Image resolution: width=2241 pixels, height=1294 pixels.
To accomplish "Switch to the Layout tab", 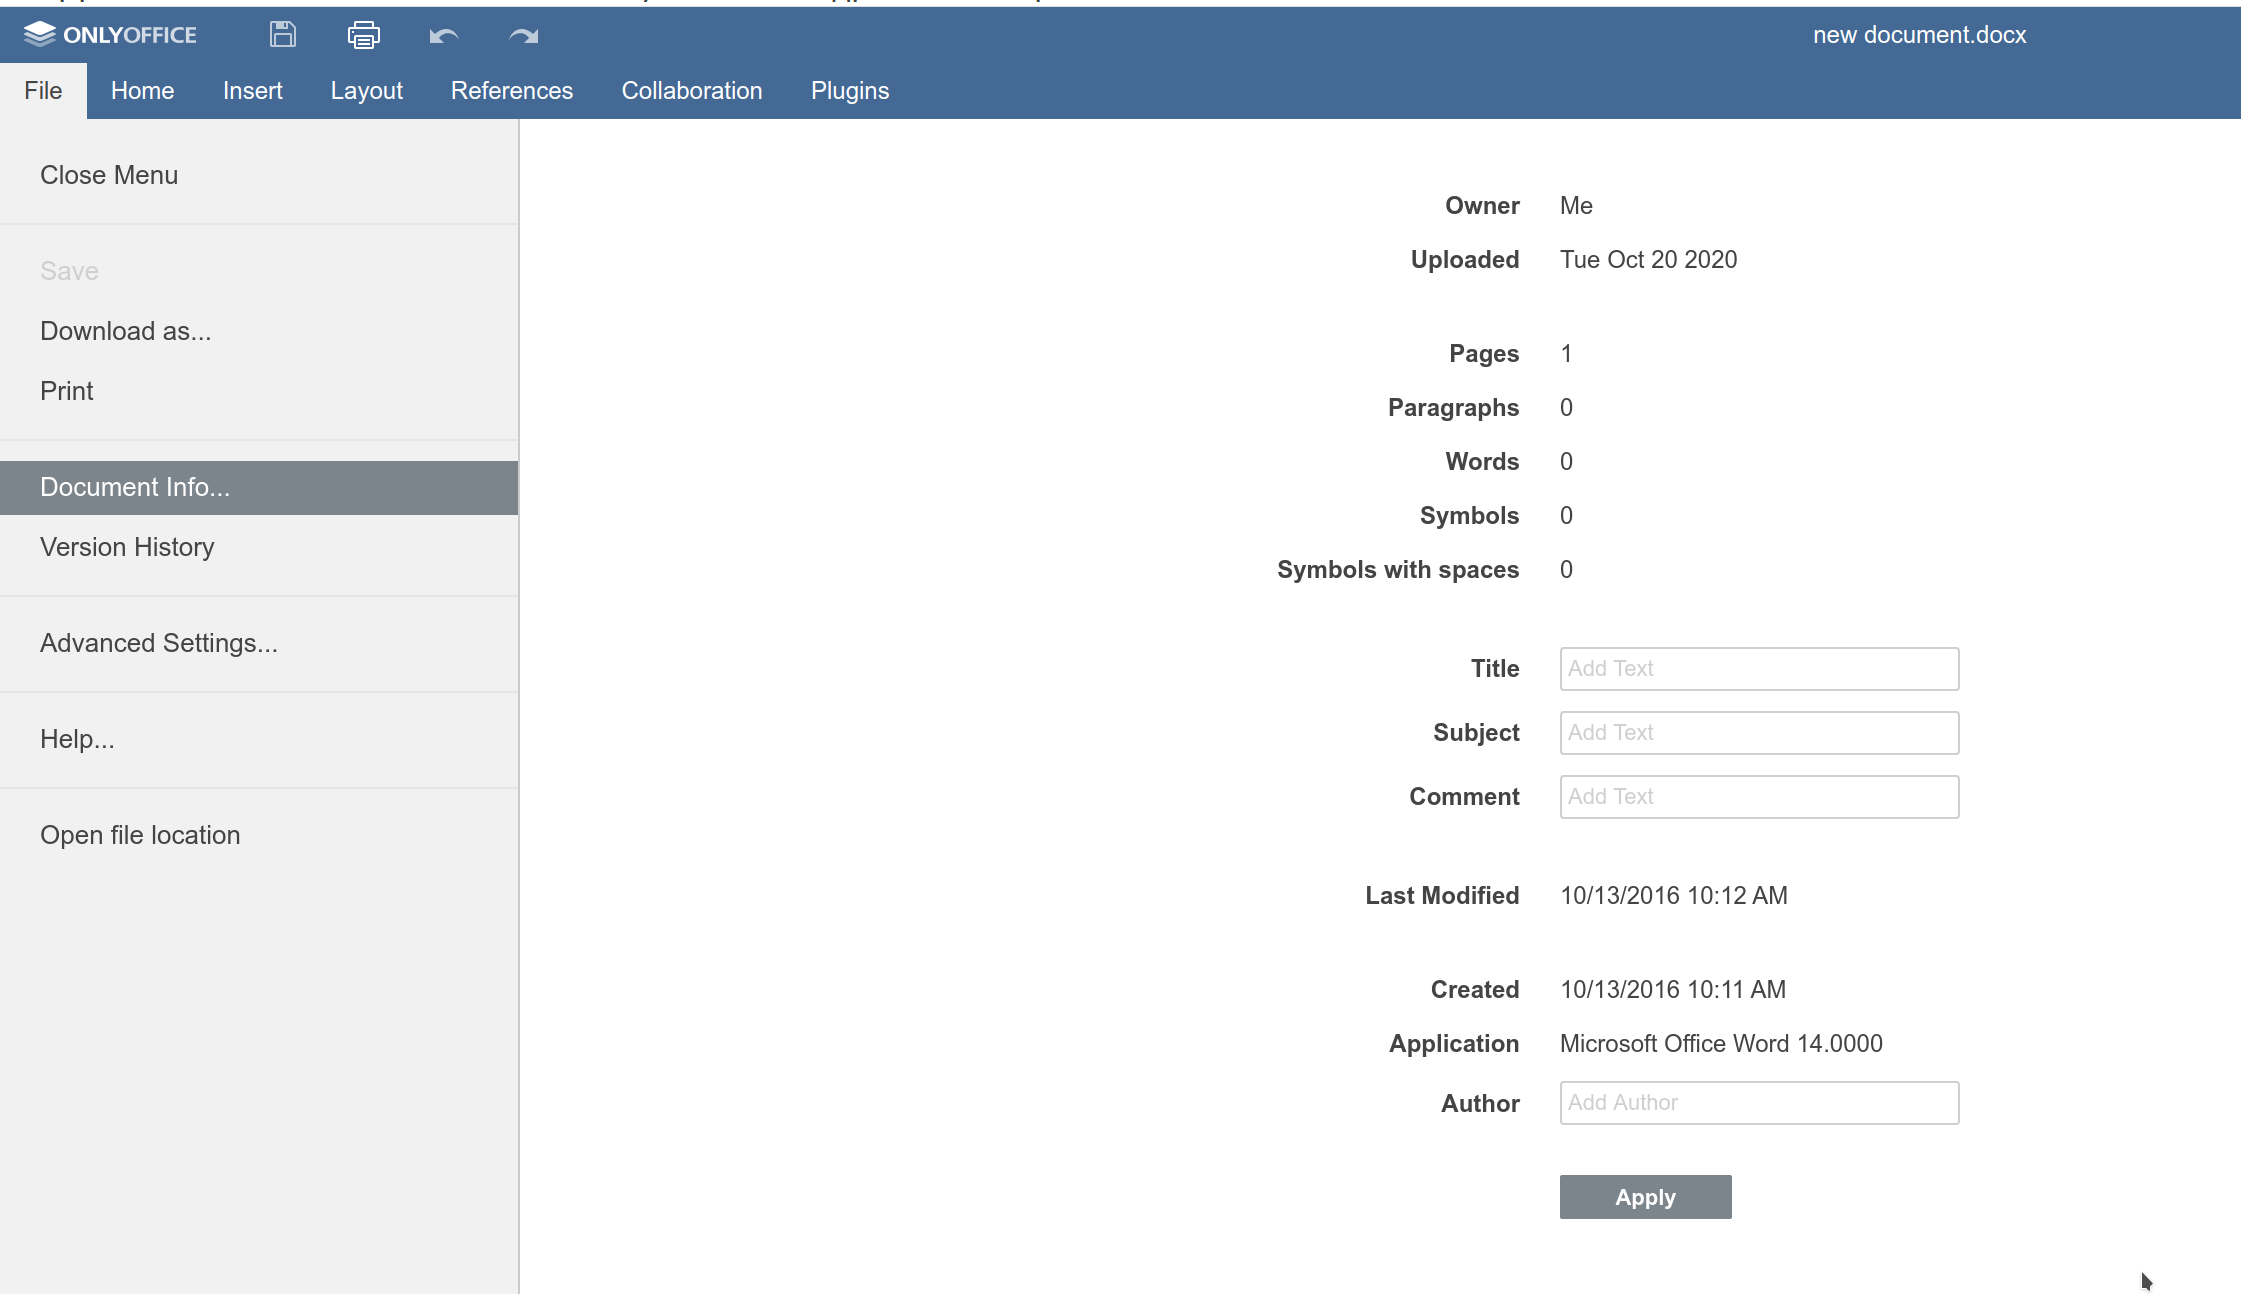I will point(366,90).
